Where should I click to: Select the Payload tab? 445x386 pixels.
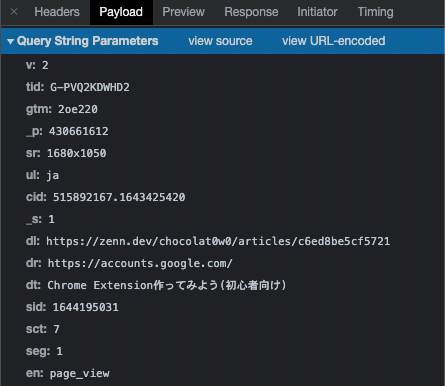121,12
